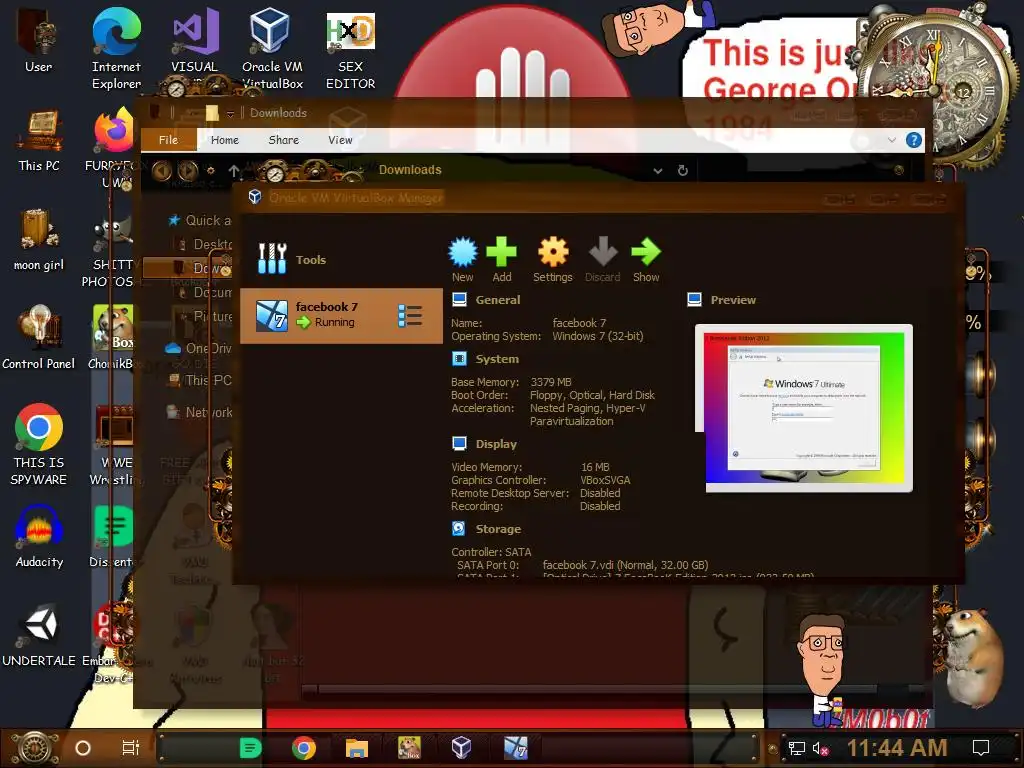Click the Preview panel header
The image size is (1024, 768).
tap(733, 300)
